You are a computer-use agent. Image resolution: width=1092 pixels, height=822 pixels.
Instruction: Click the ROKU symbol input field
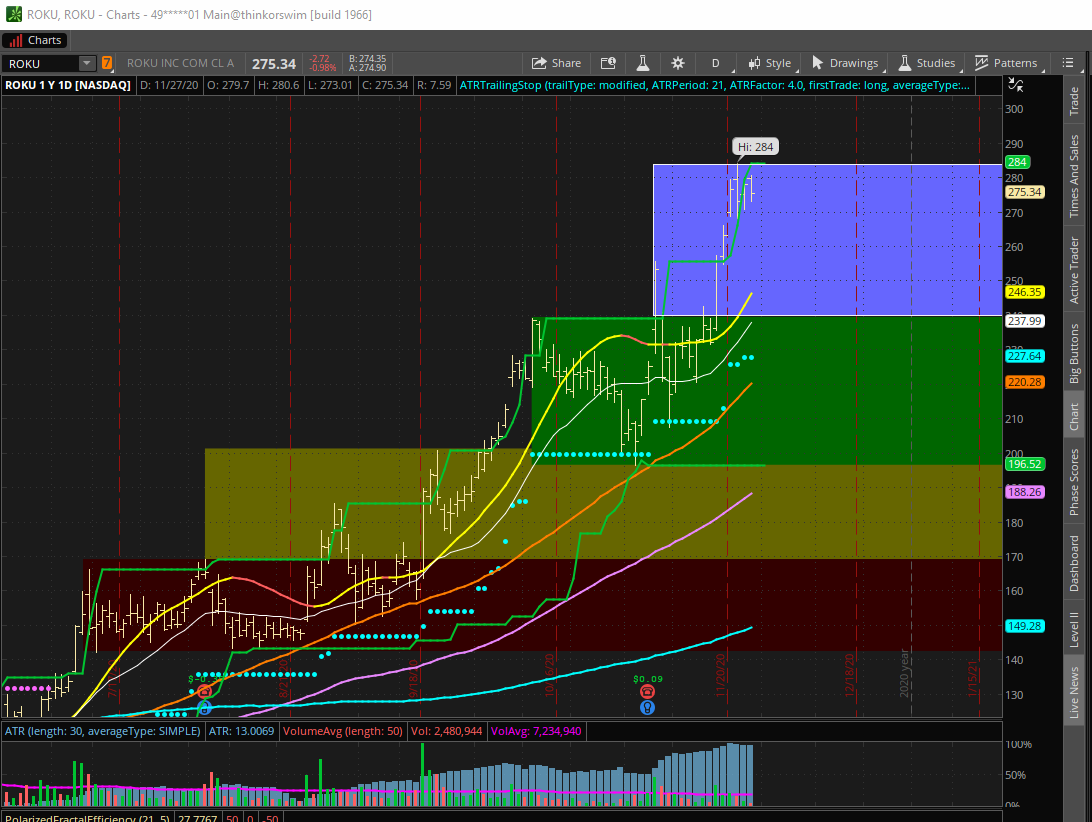(40, 63)
